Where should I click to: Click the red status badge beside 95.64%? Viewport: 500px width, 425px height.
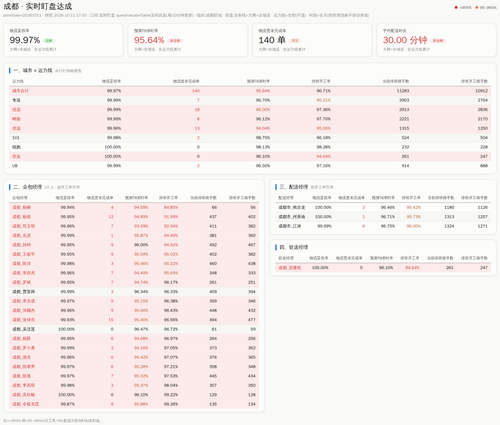(x=175, y=41)
